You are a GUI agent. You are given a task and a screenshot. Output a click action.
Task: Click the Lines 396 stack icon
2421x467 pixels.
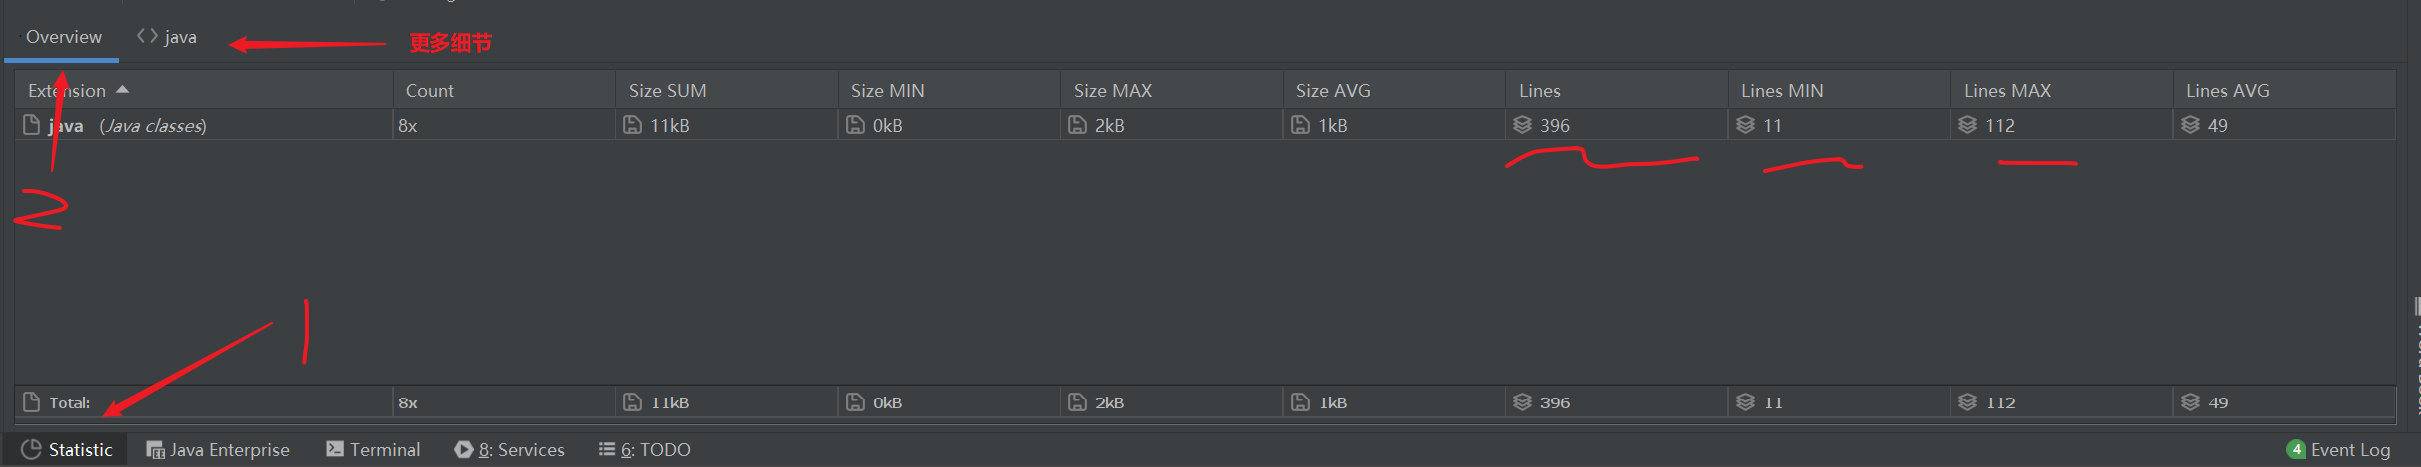[1522, 125]
